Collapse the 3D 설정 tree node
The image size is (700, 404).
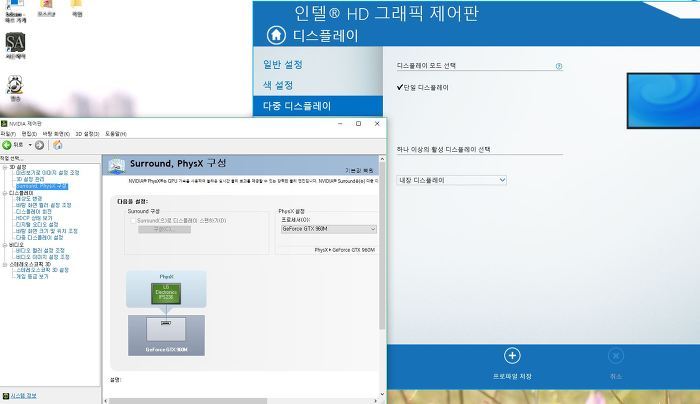coord(4,167)
